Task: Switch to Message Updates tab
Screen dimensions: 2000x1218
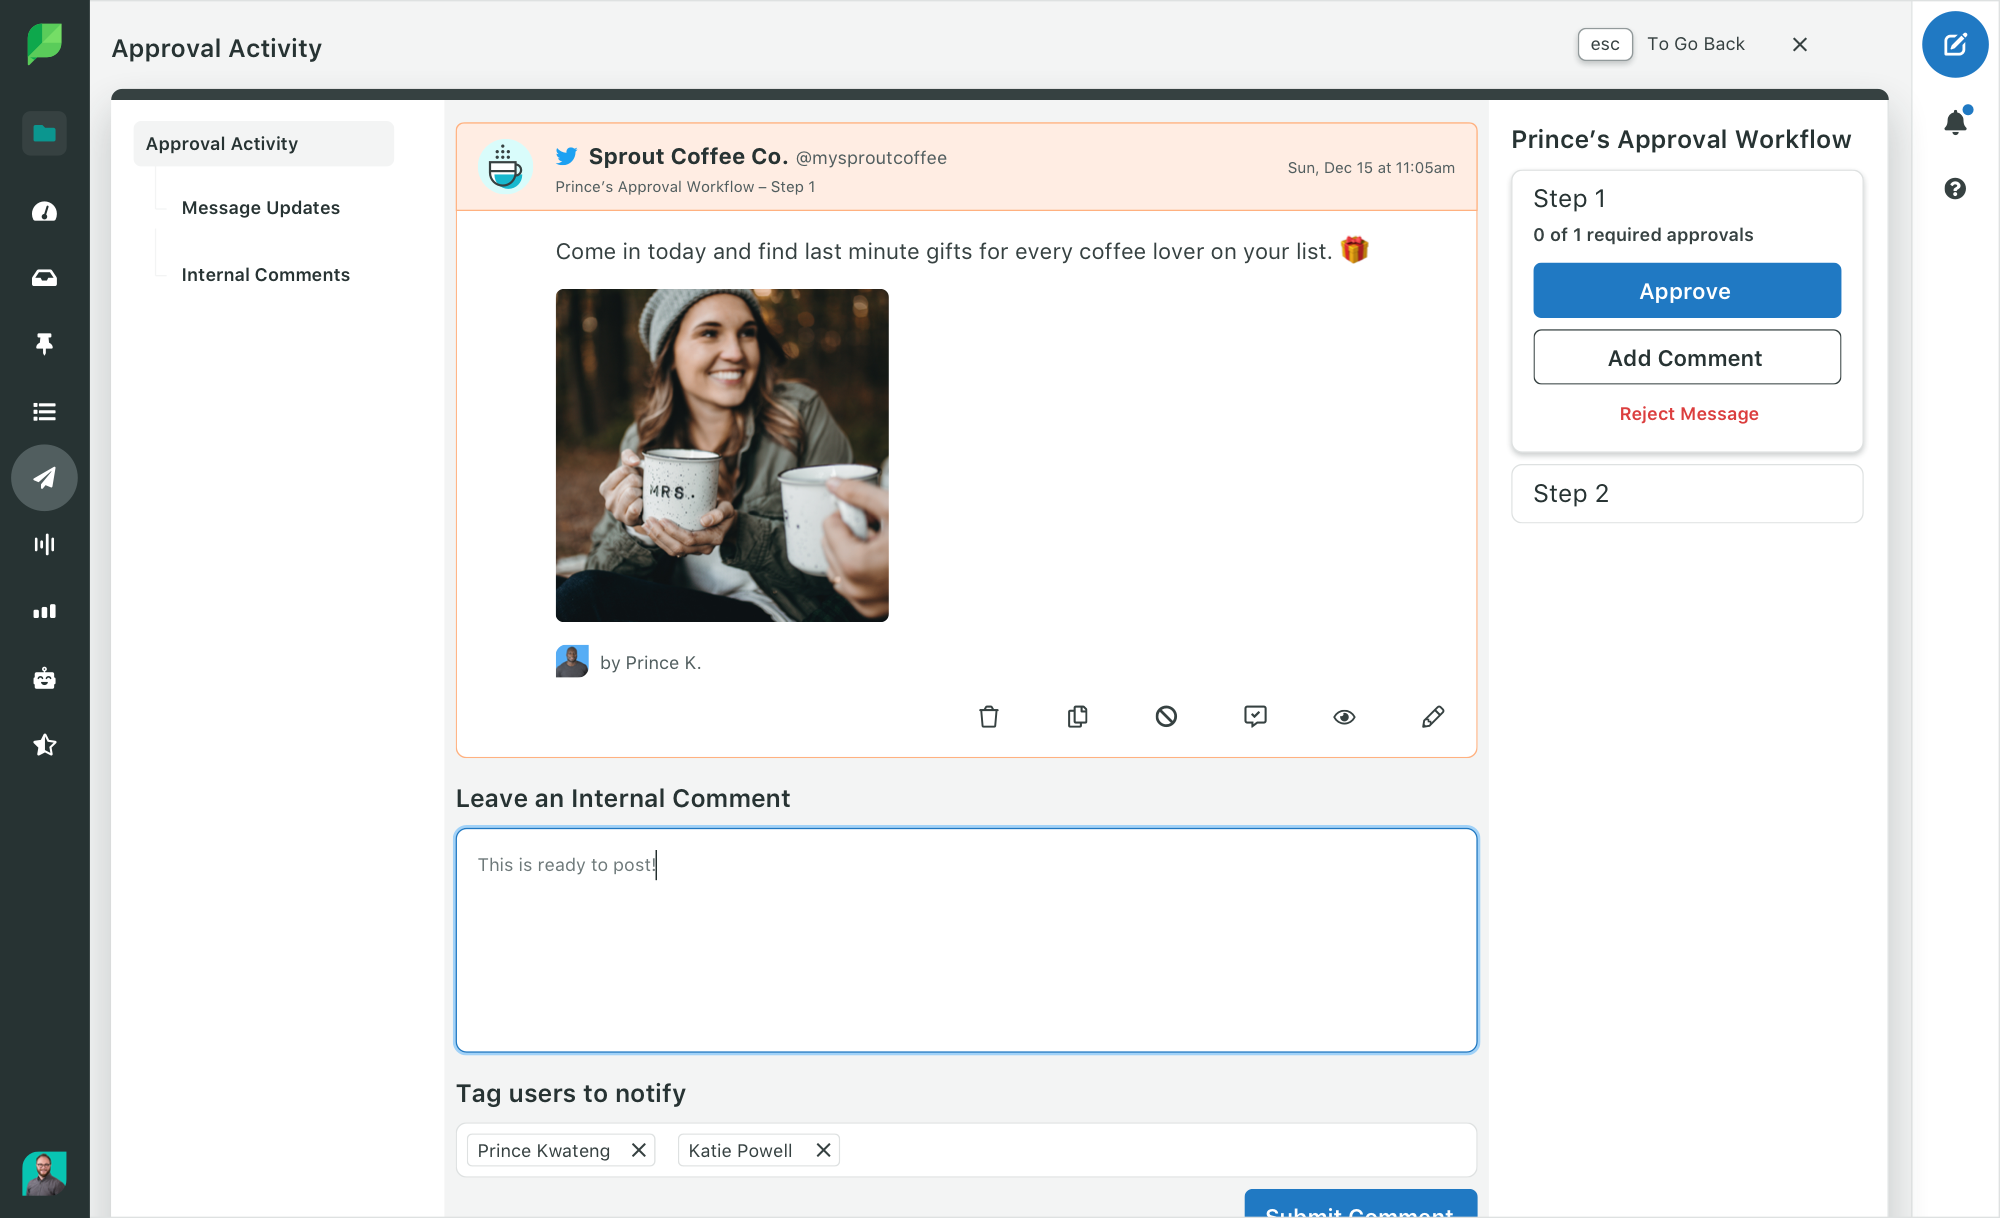Action: [x=261, y=207]
